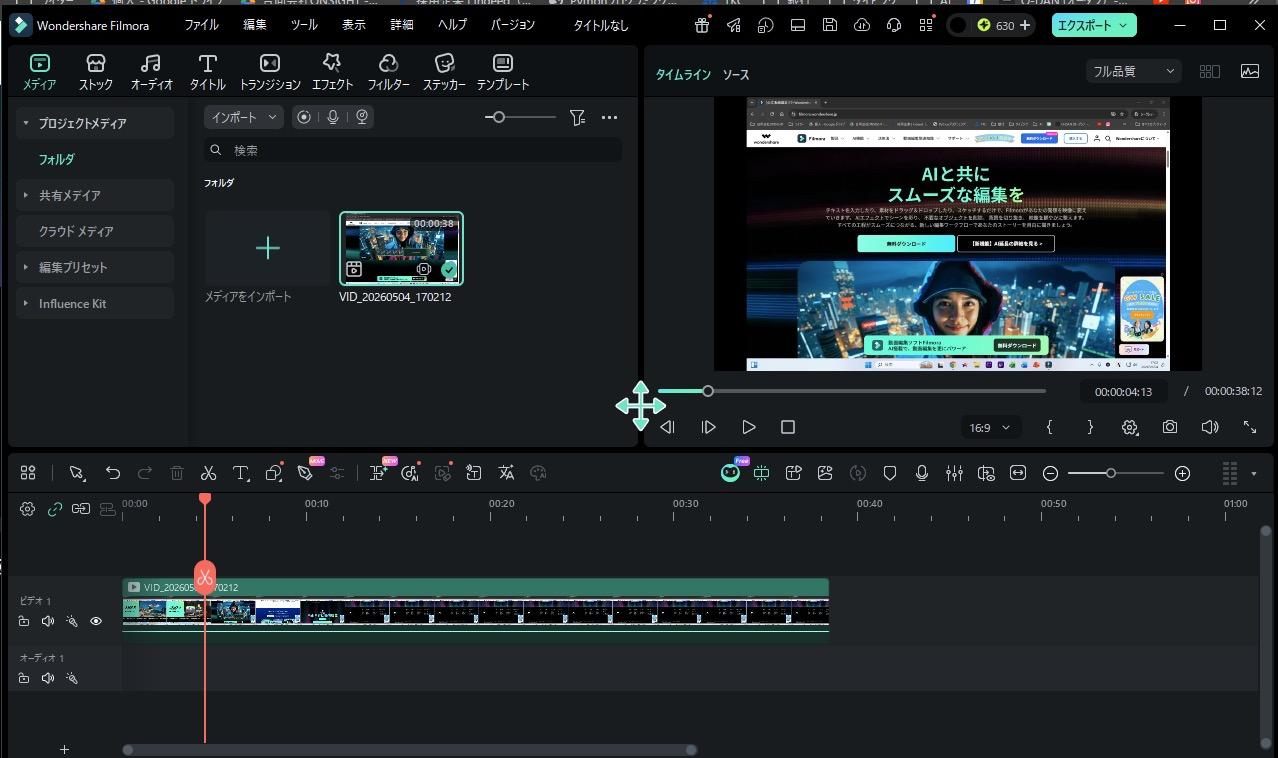Viewport: 1278px width, 758px height.
Task: Open the トランジション (Transitions) panel
Action: point(270,73)
